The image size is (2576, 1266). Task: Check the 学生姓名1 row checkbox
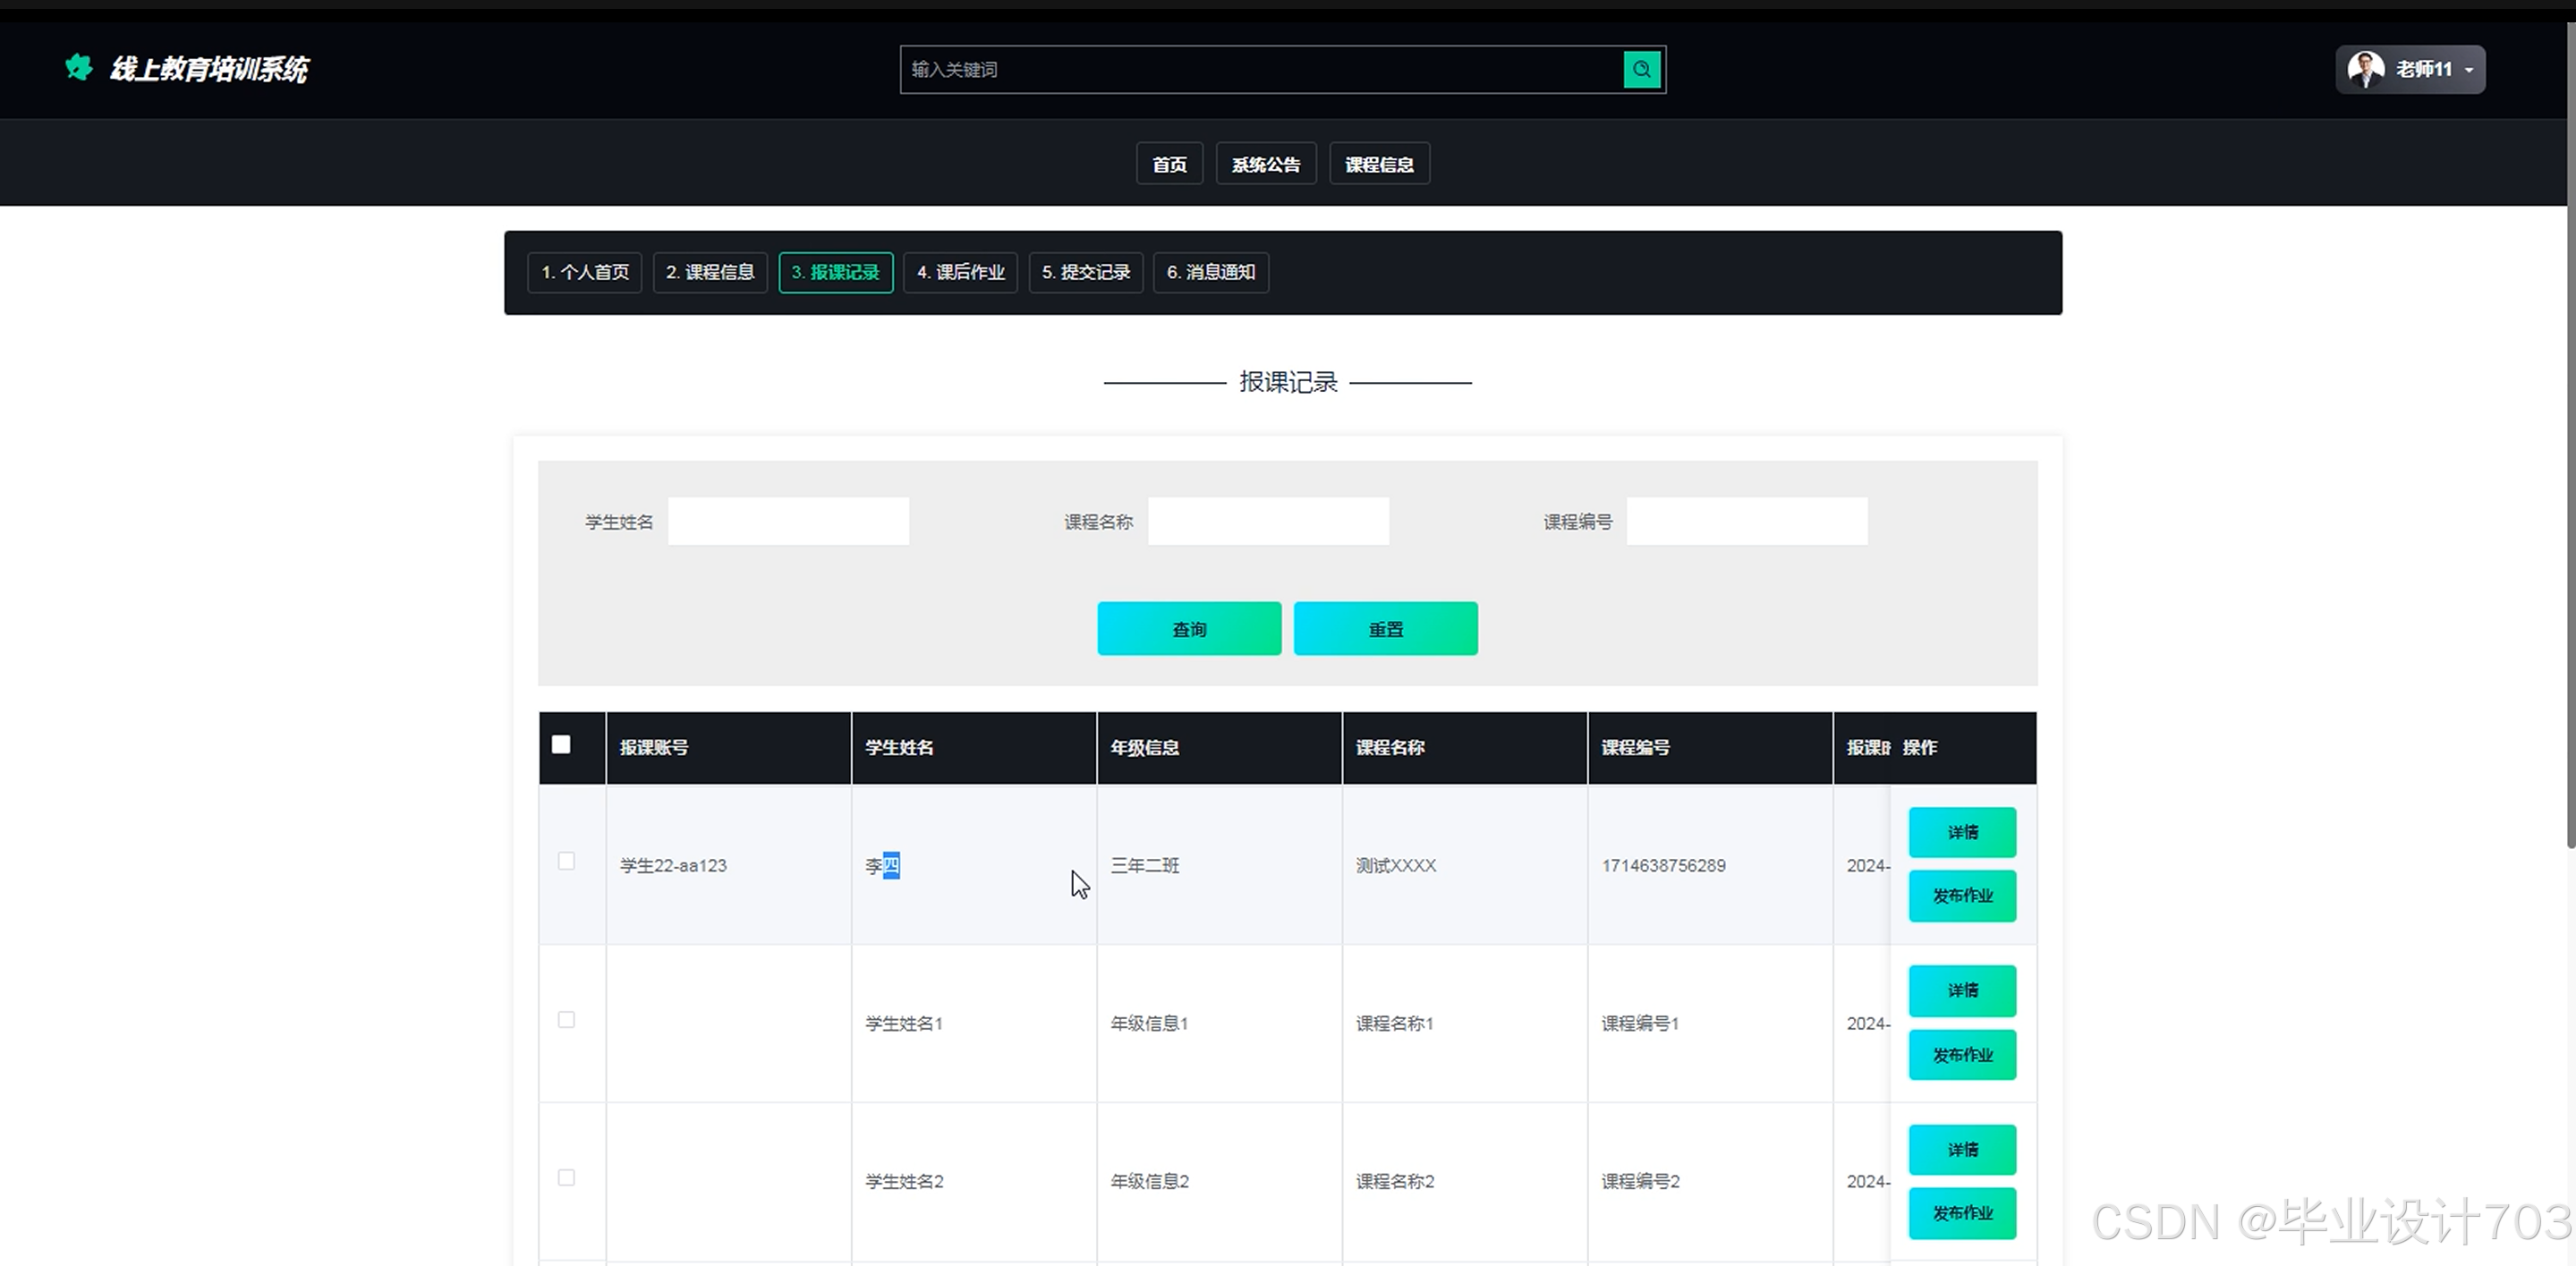566,1019
